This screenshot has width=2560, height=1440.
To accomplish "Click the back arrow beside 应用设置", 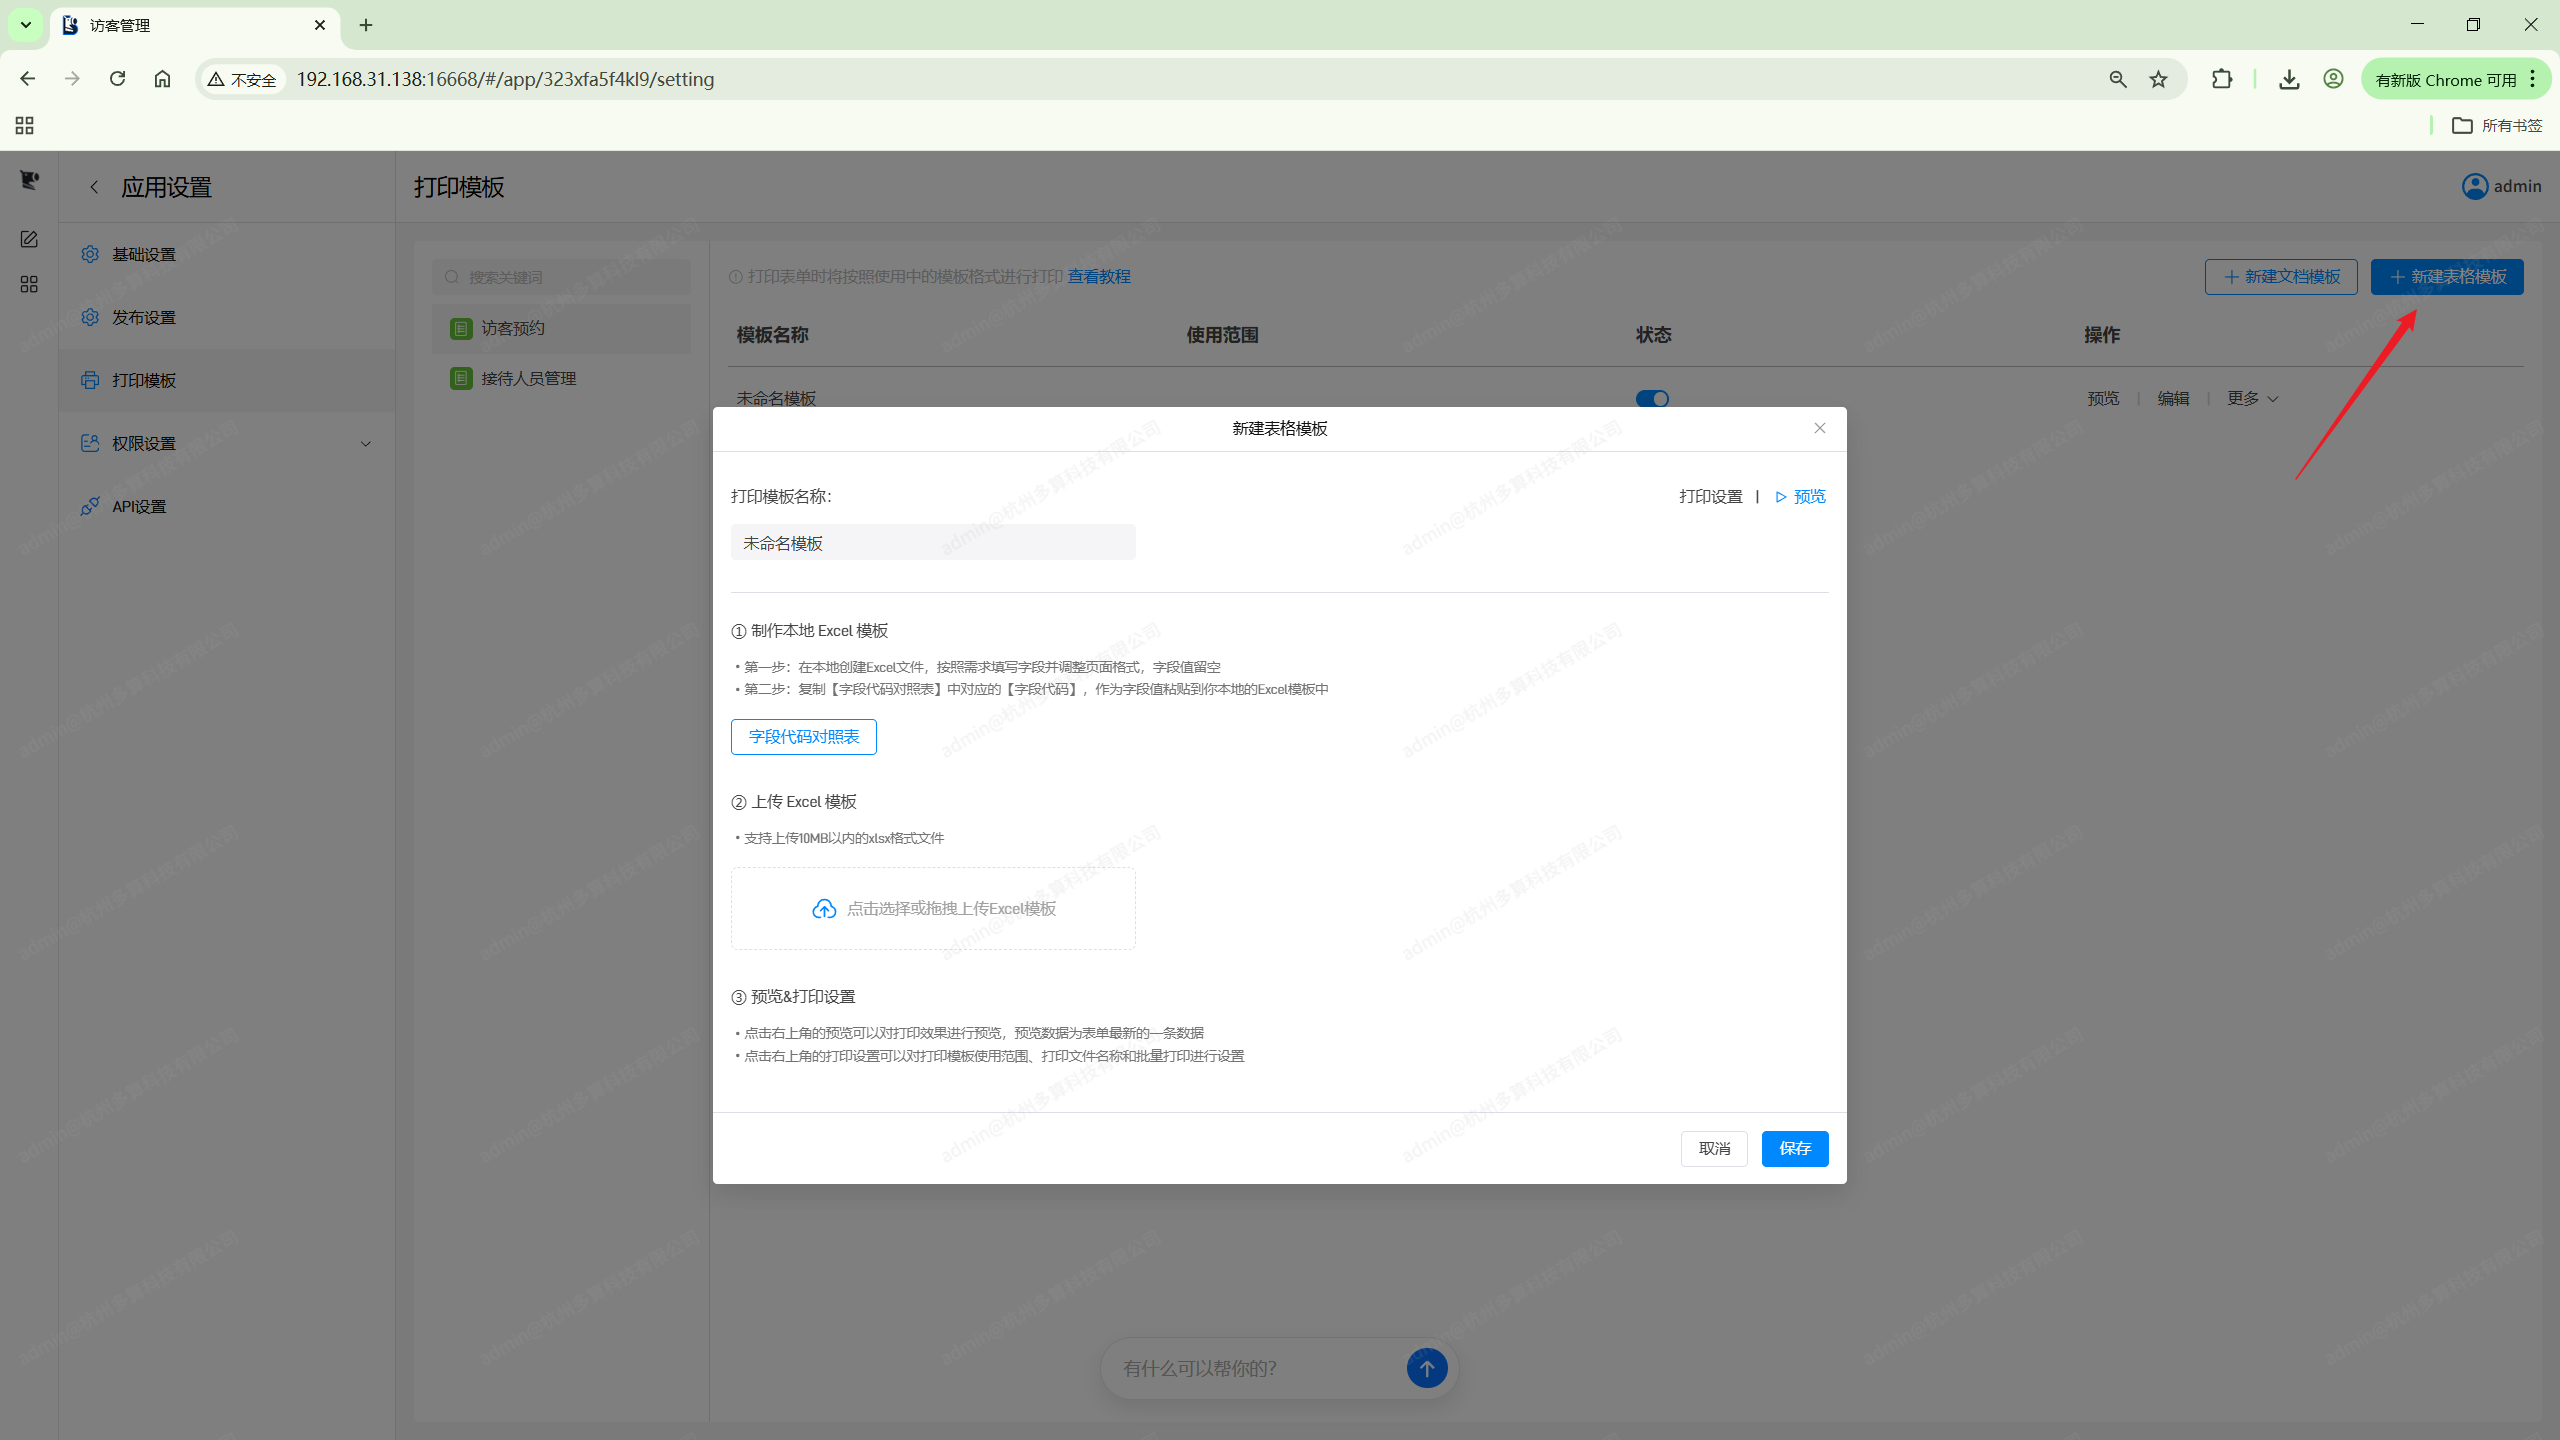I will coord(94,187).
